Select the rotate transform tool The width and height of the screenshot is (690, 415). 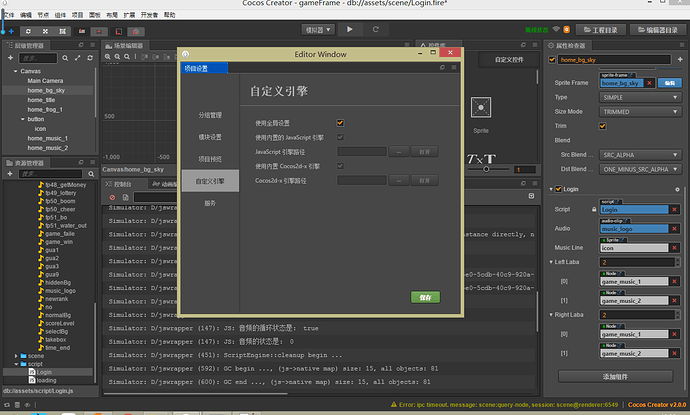[x=28, y=31]
